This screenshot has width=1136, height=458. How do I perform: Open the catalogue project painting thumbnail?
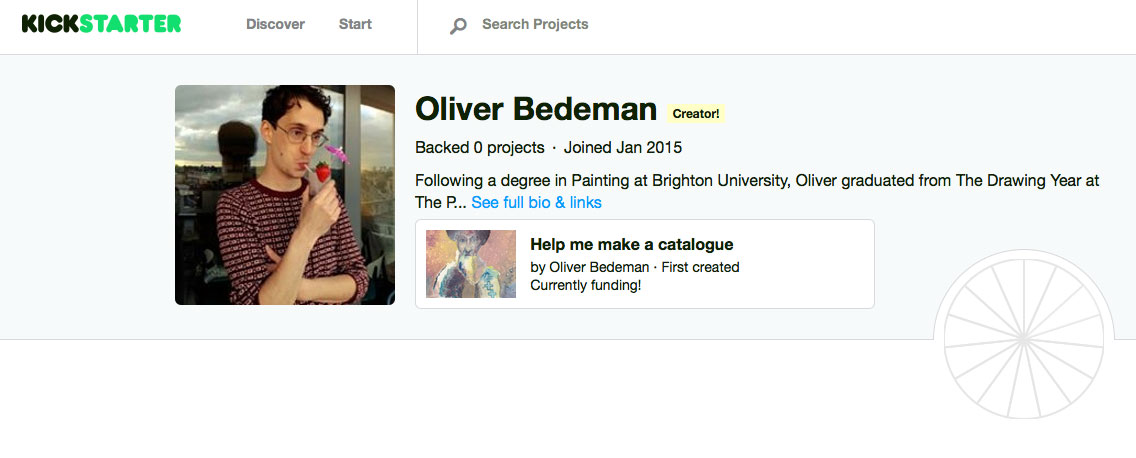[471, 264]
